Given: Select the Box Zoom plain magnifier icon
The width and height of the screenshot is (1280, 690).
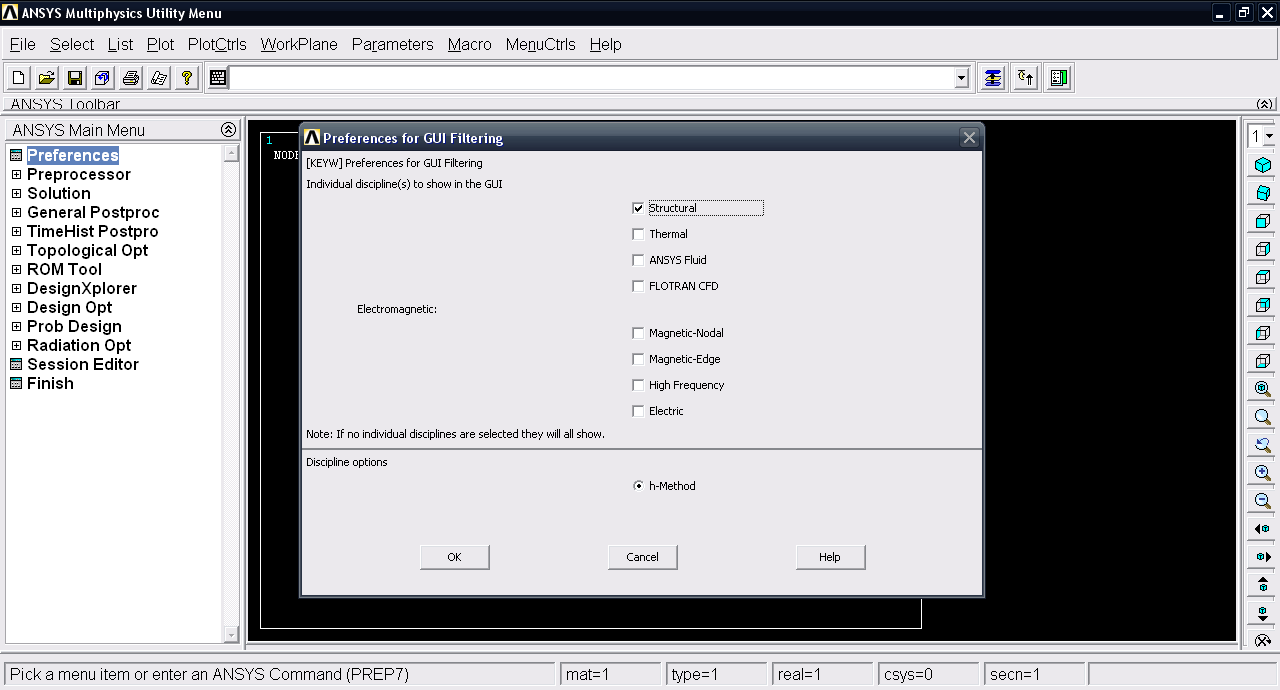Looking at the screenshot, I should (1263, 417).
